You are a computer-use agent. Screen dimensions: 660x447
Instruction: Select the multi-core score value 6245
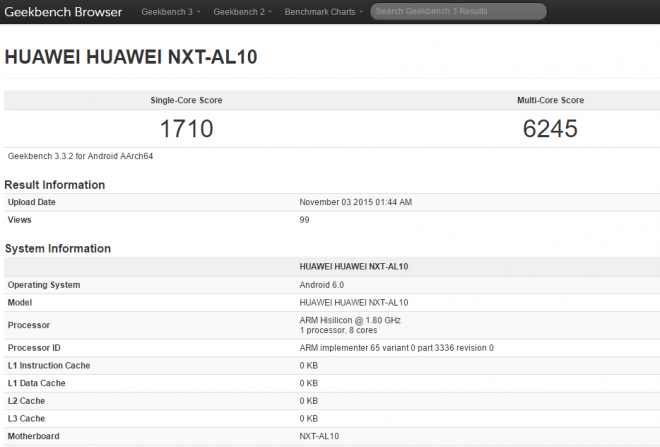tap(550, 128)
